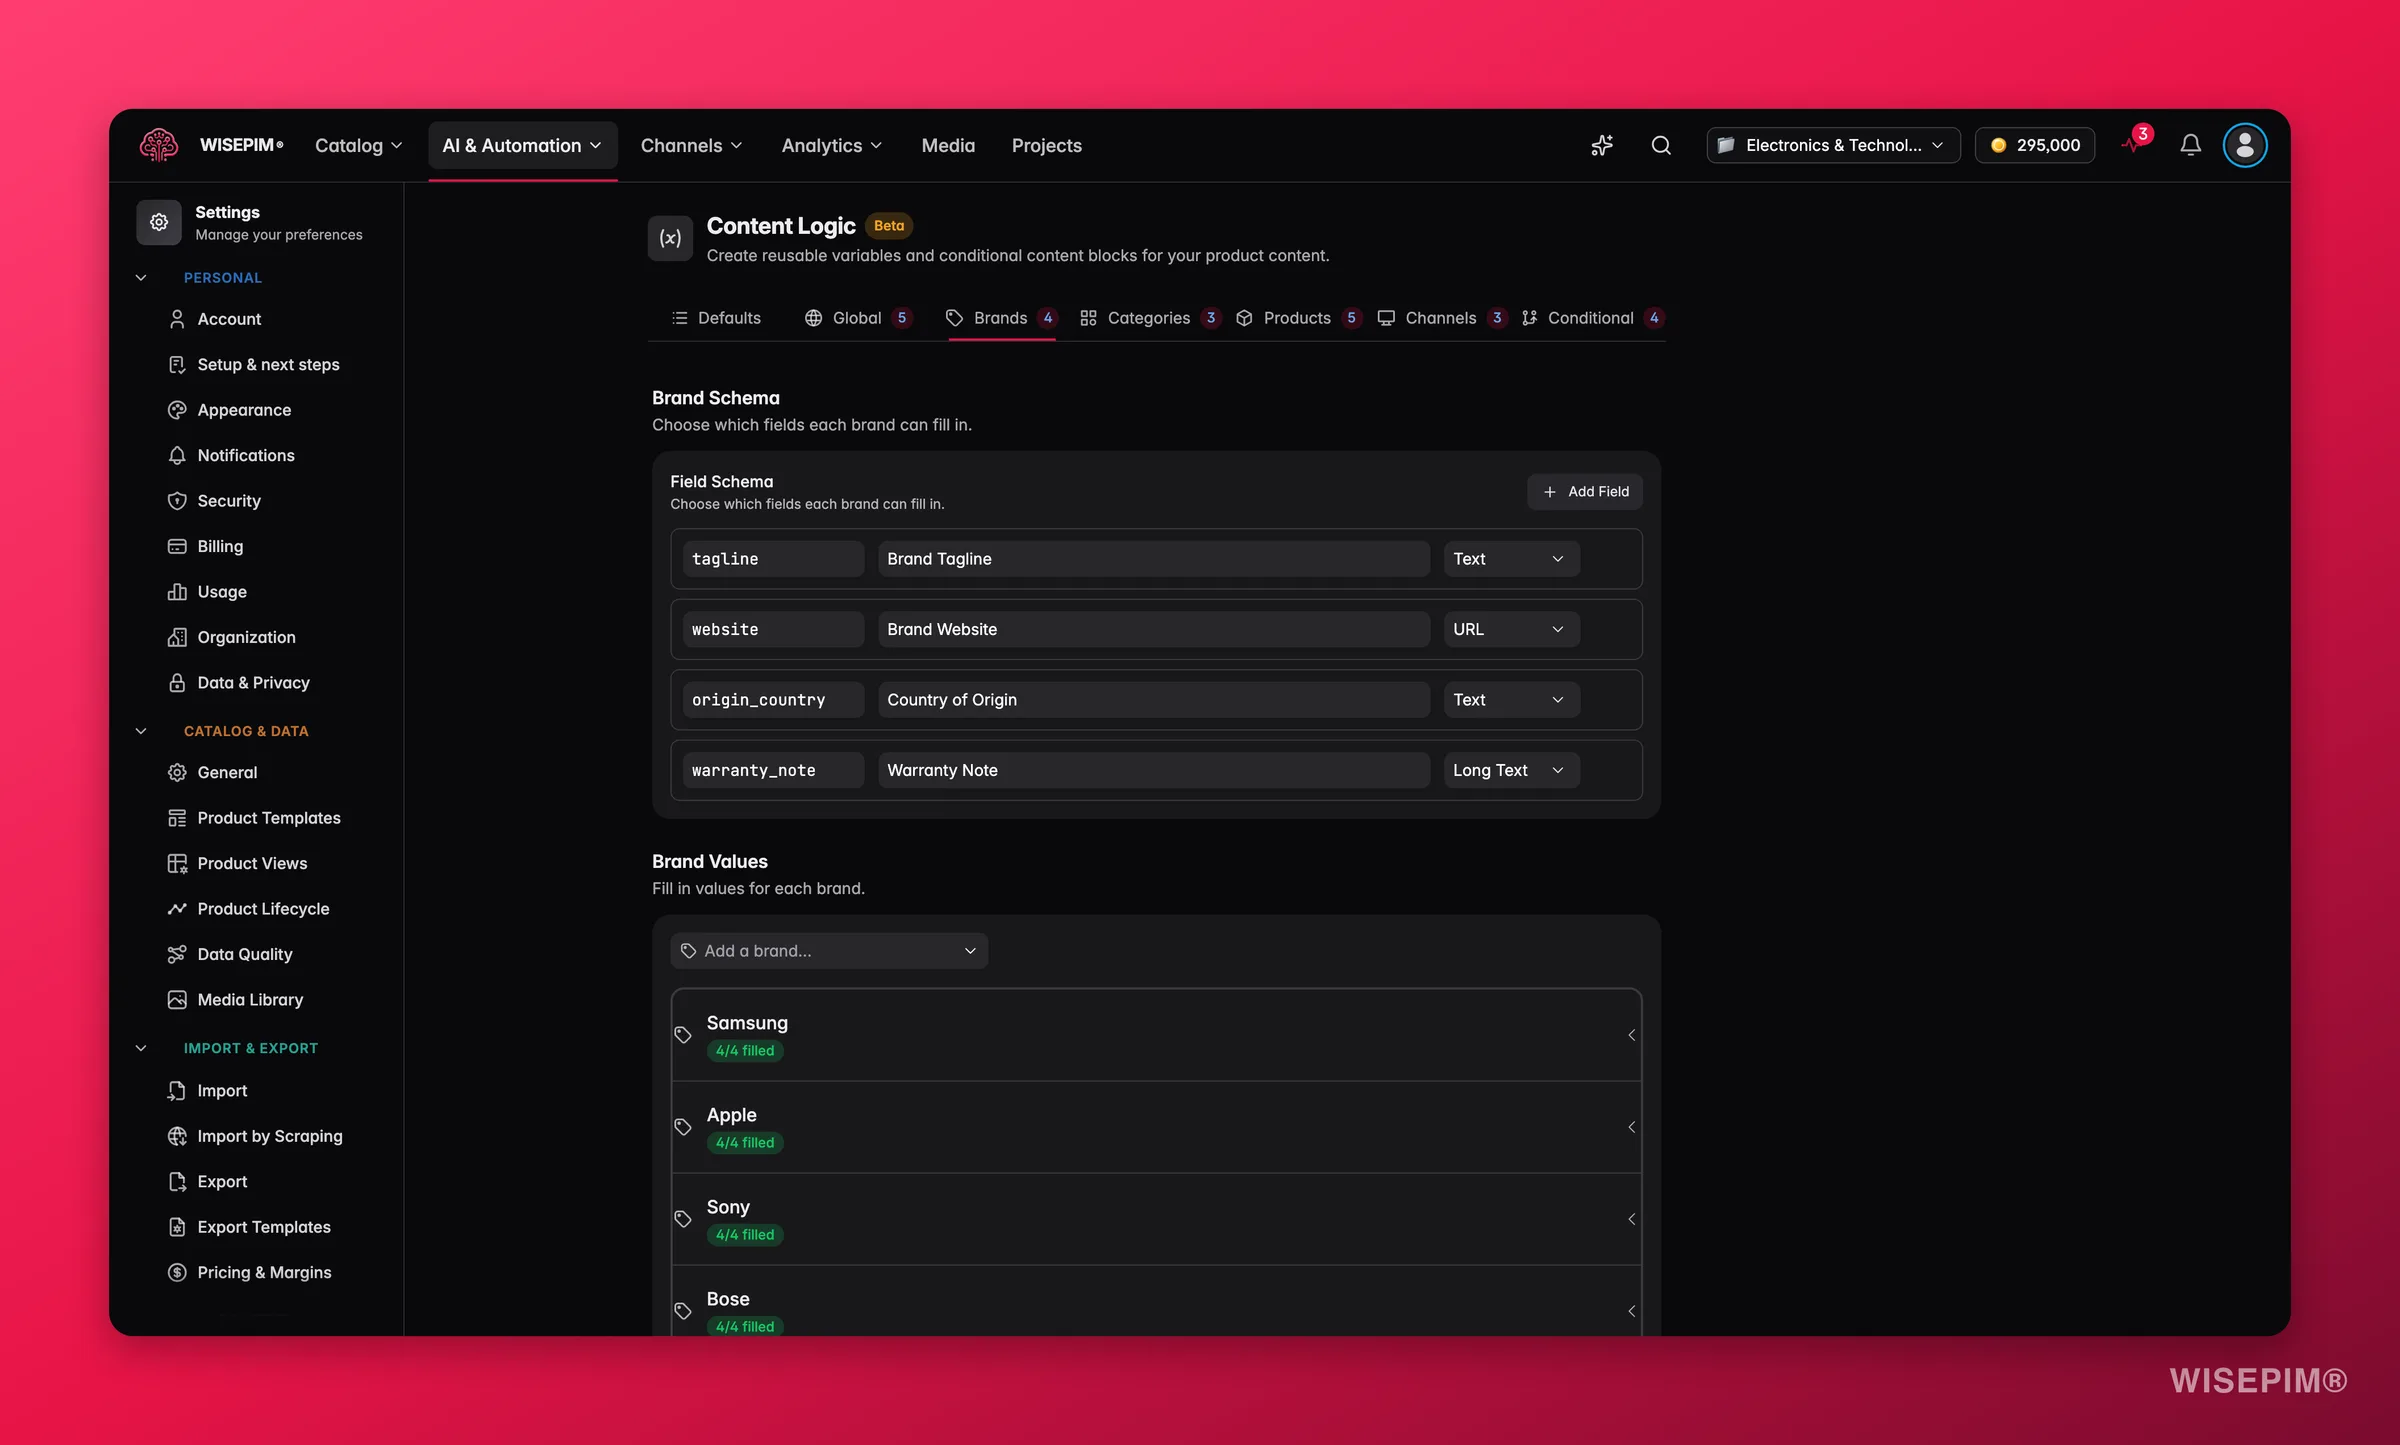Open Product Lifecycle in sidebar
This screenshot has height=1445, width=2400.
[x=263, y=909]
